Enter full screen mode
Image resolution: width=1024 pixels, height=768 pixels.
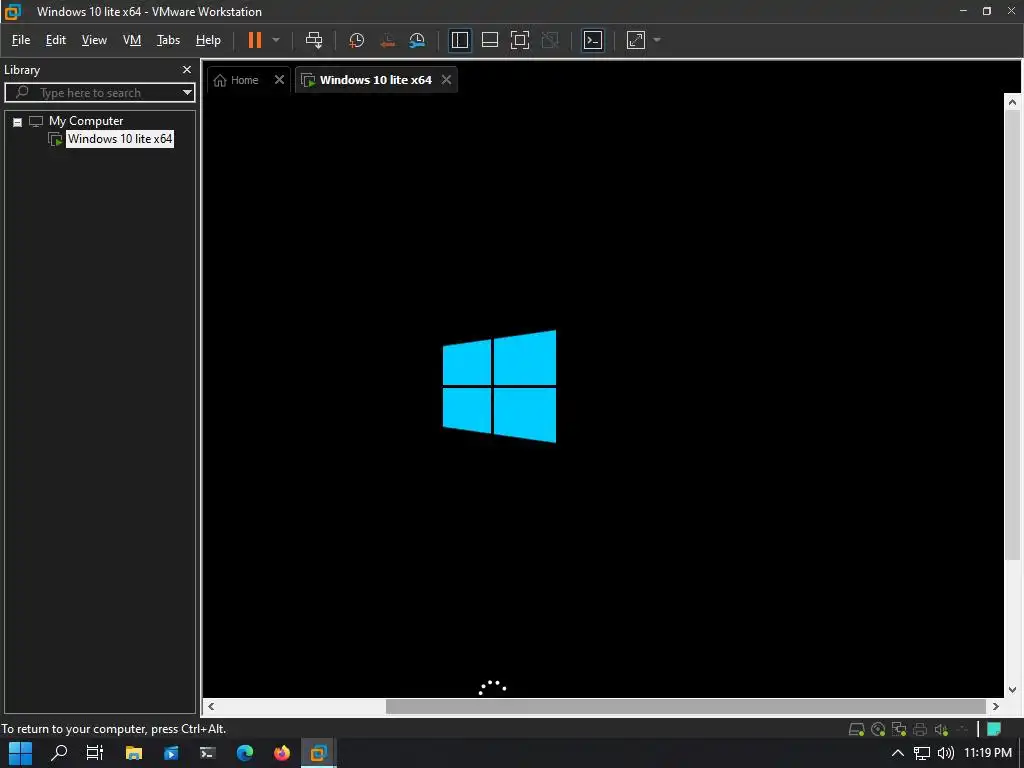coord(520,40)
